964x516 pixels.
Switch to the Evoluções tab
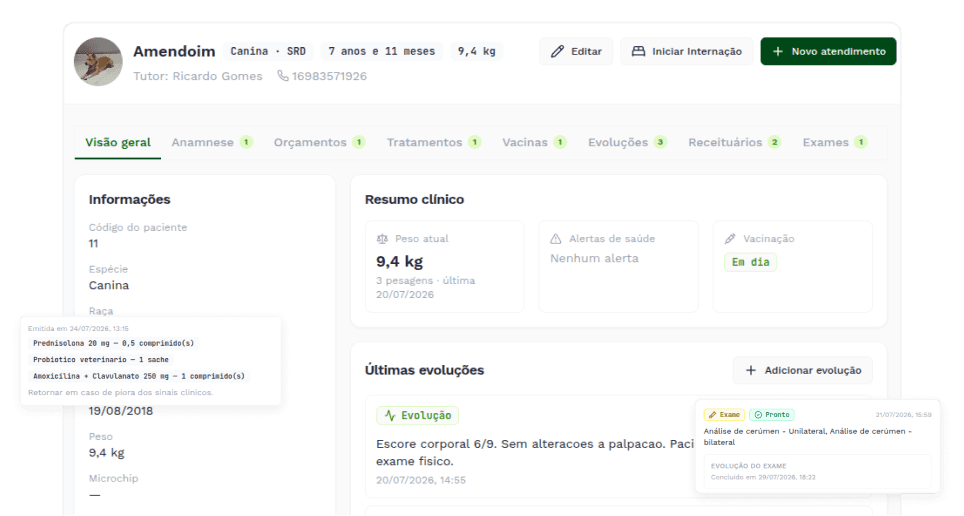click(x=627, y=142)
